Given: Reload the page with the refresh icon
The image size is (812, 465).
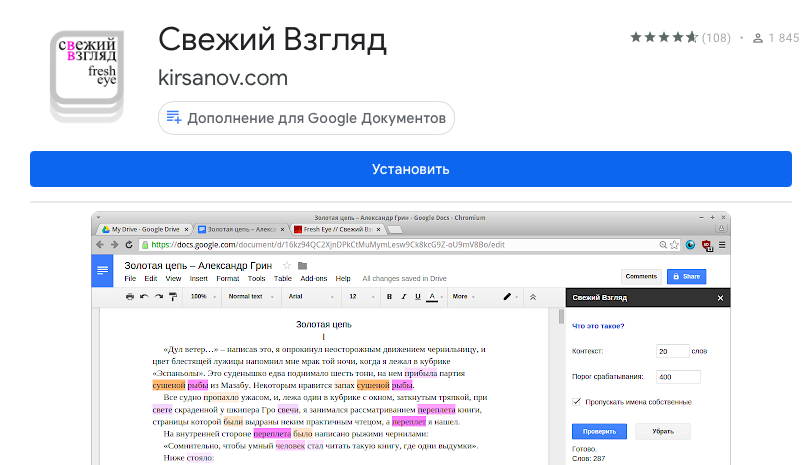Looking at the screenshot, I should 129,244.
